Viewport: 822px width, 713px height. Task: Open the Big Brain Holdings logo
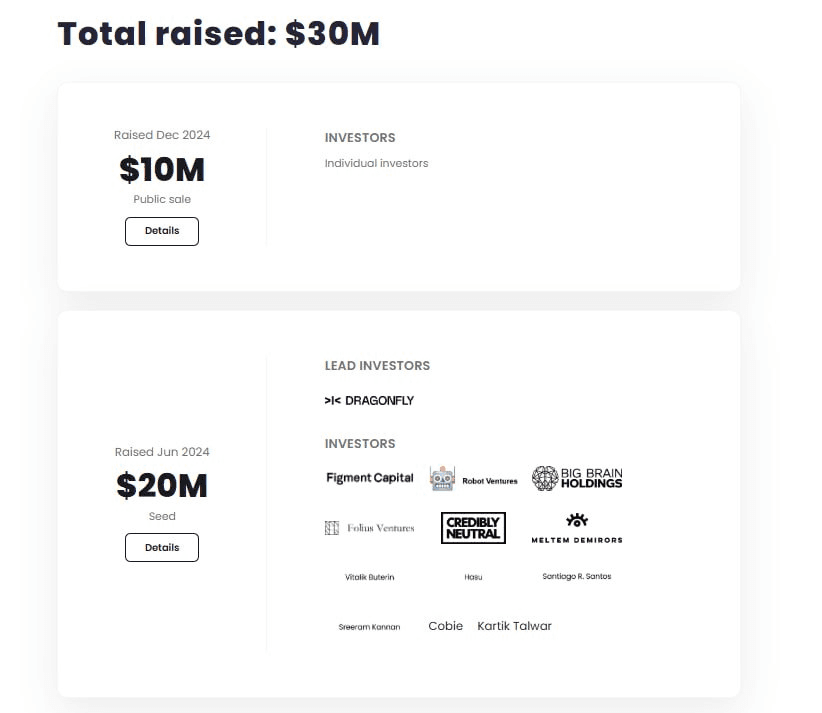click(x=577, y=478)
